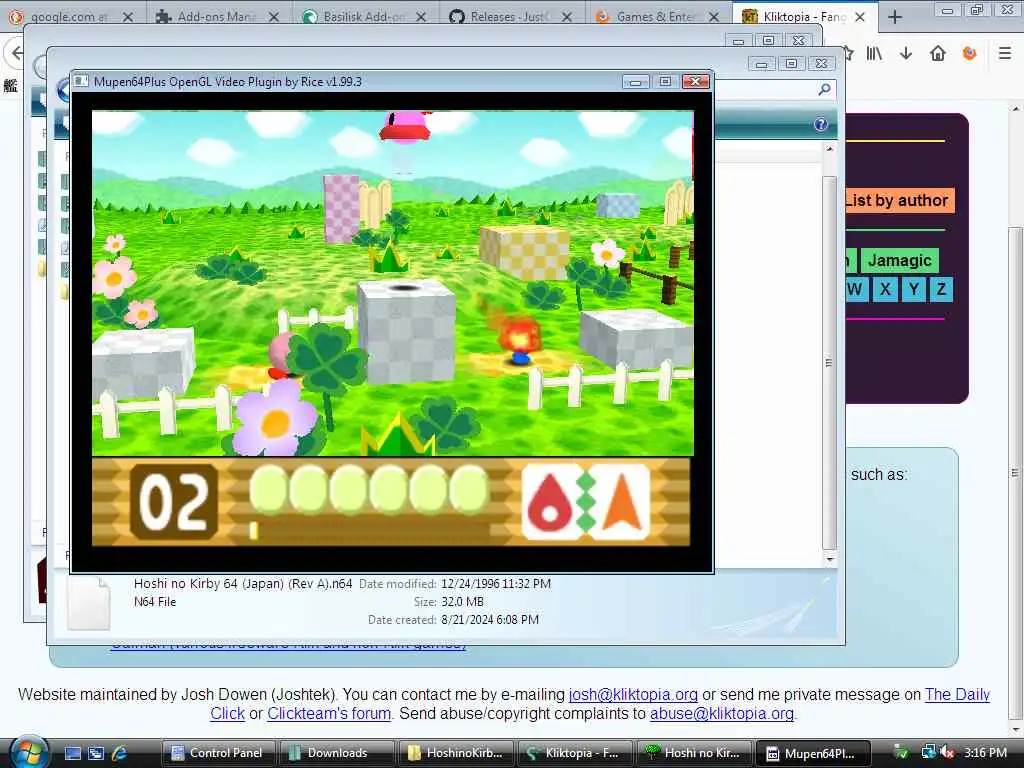Click the game health bar pips
The height and width of the screenshot is (768, 1024).
point(368,489)
